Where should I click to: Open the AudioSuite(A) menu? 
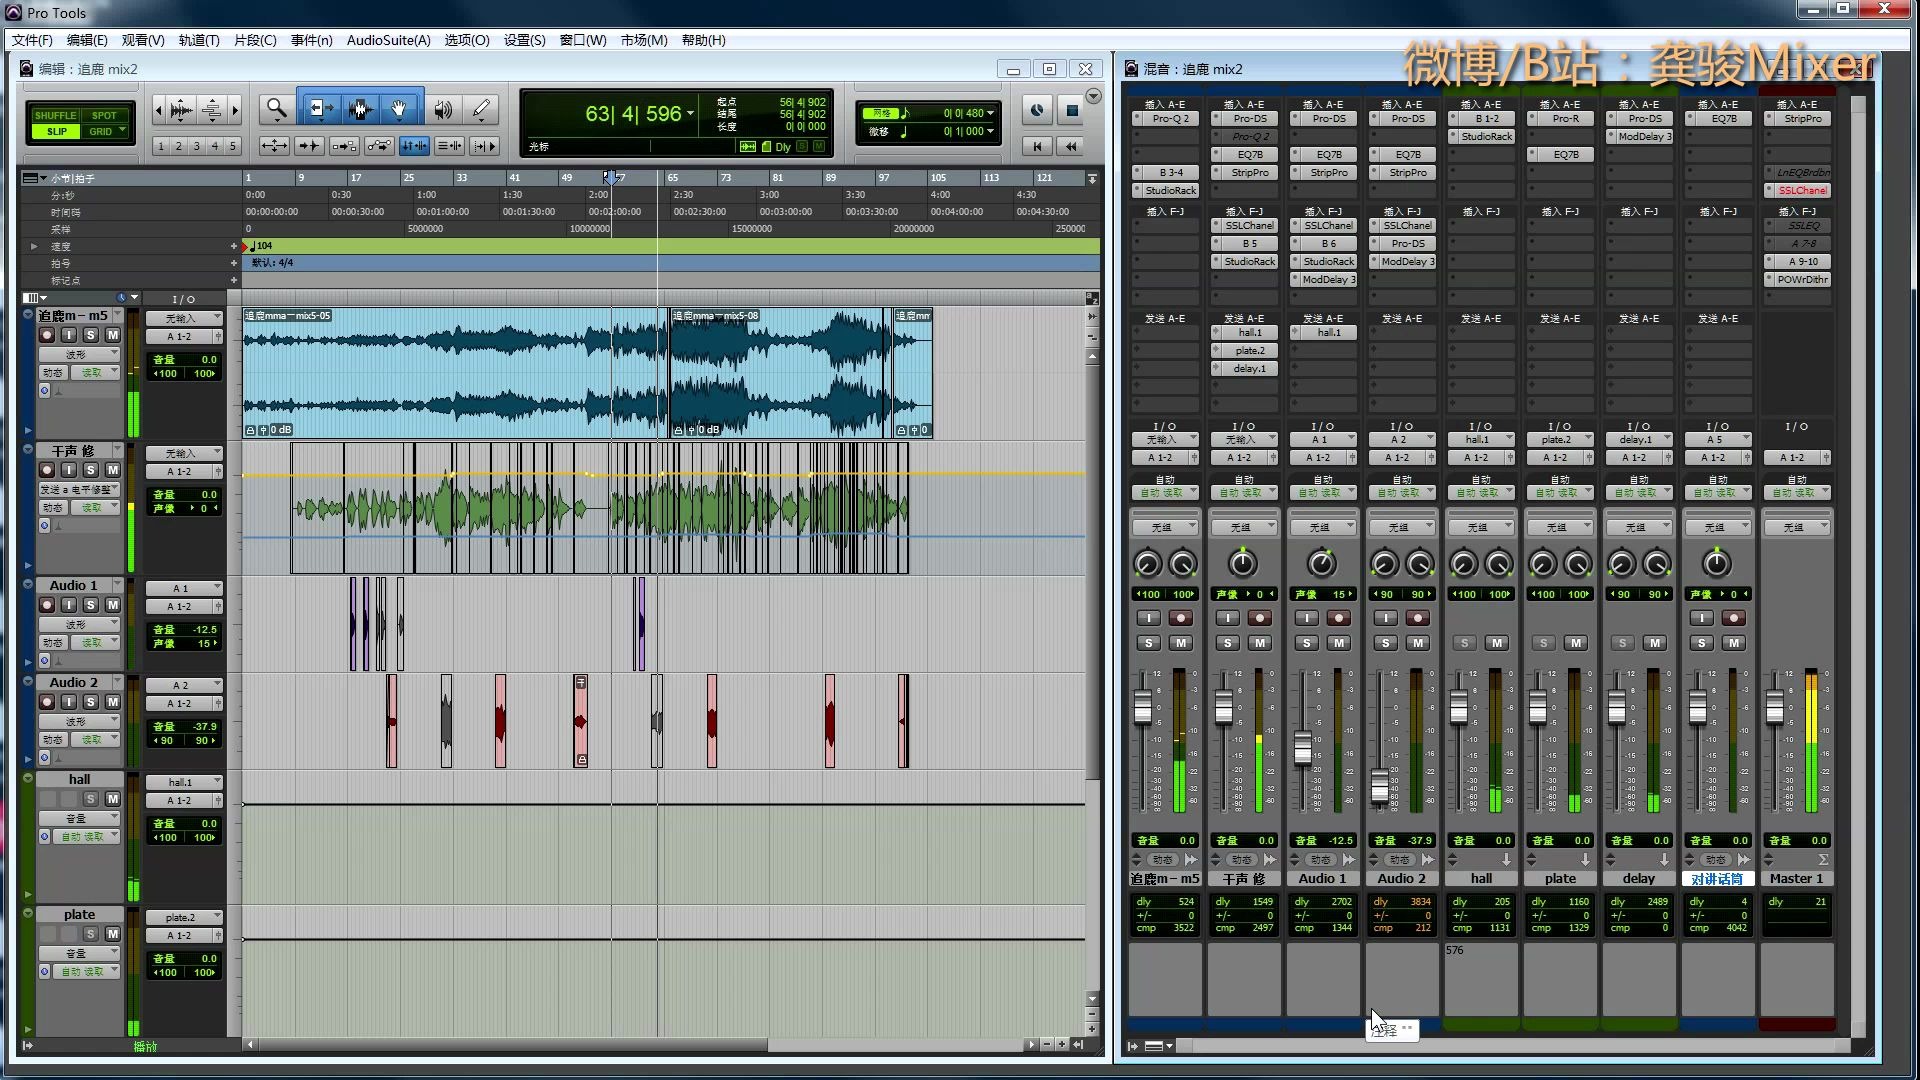tap(388, 40)
